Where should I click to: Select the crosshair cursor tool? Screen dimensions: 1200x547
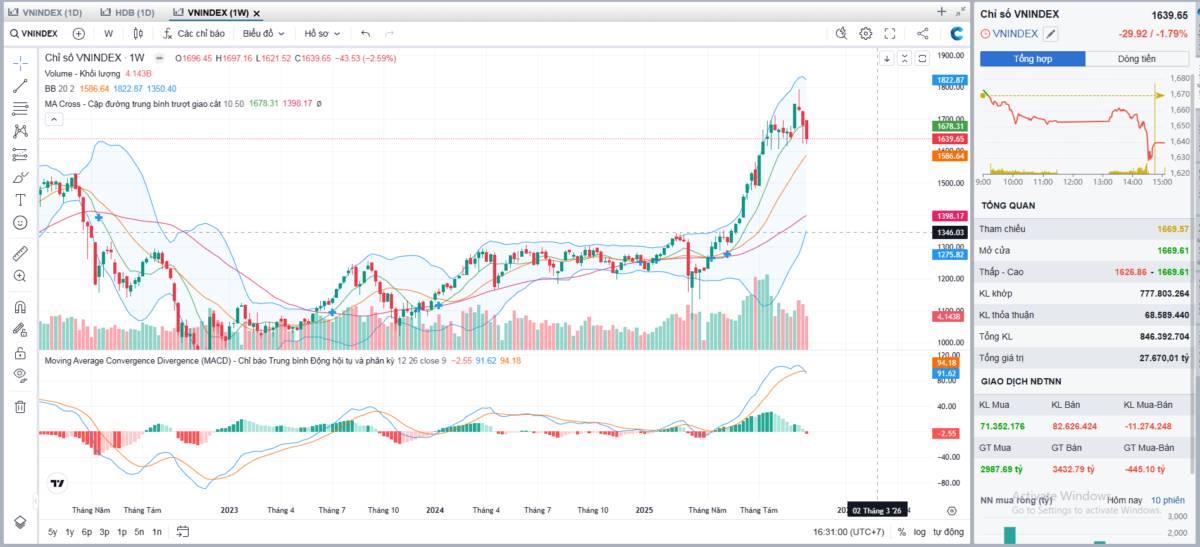coord(20,63)
